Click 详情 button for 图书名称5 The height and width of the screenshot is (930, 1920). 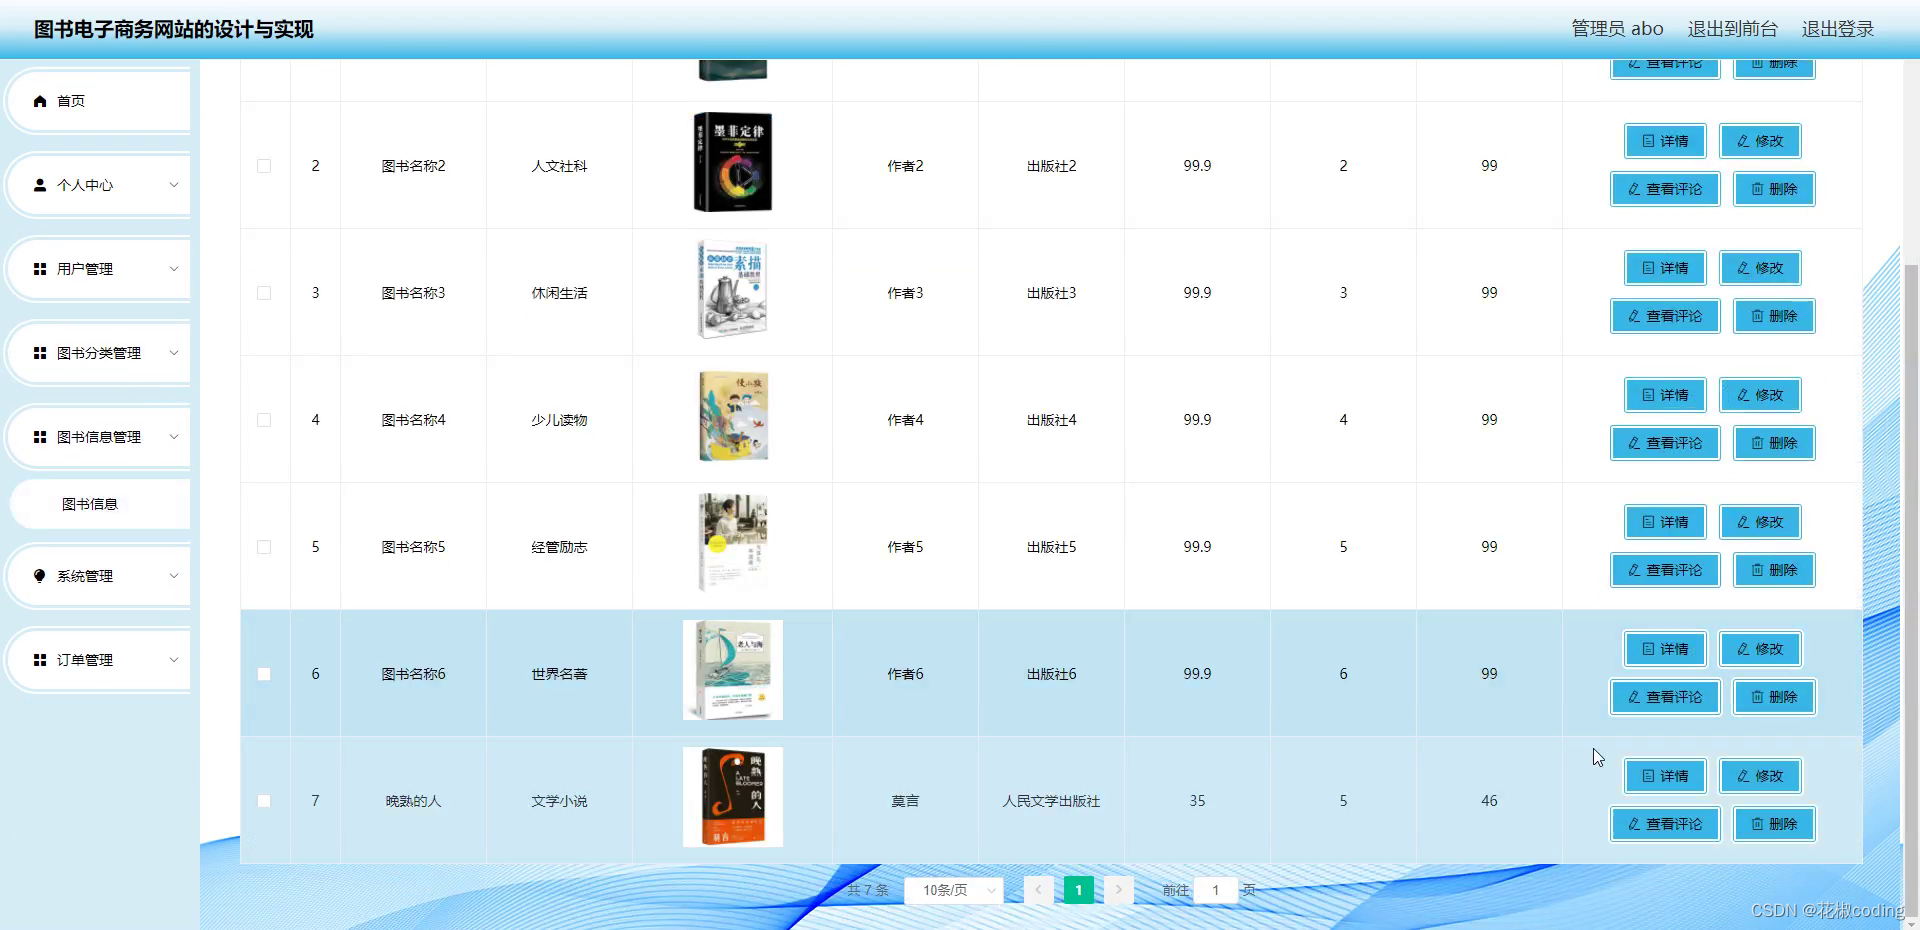click(1665, 522)
